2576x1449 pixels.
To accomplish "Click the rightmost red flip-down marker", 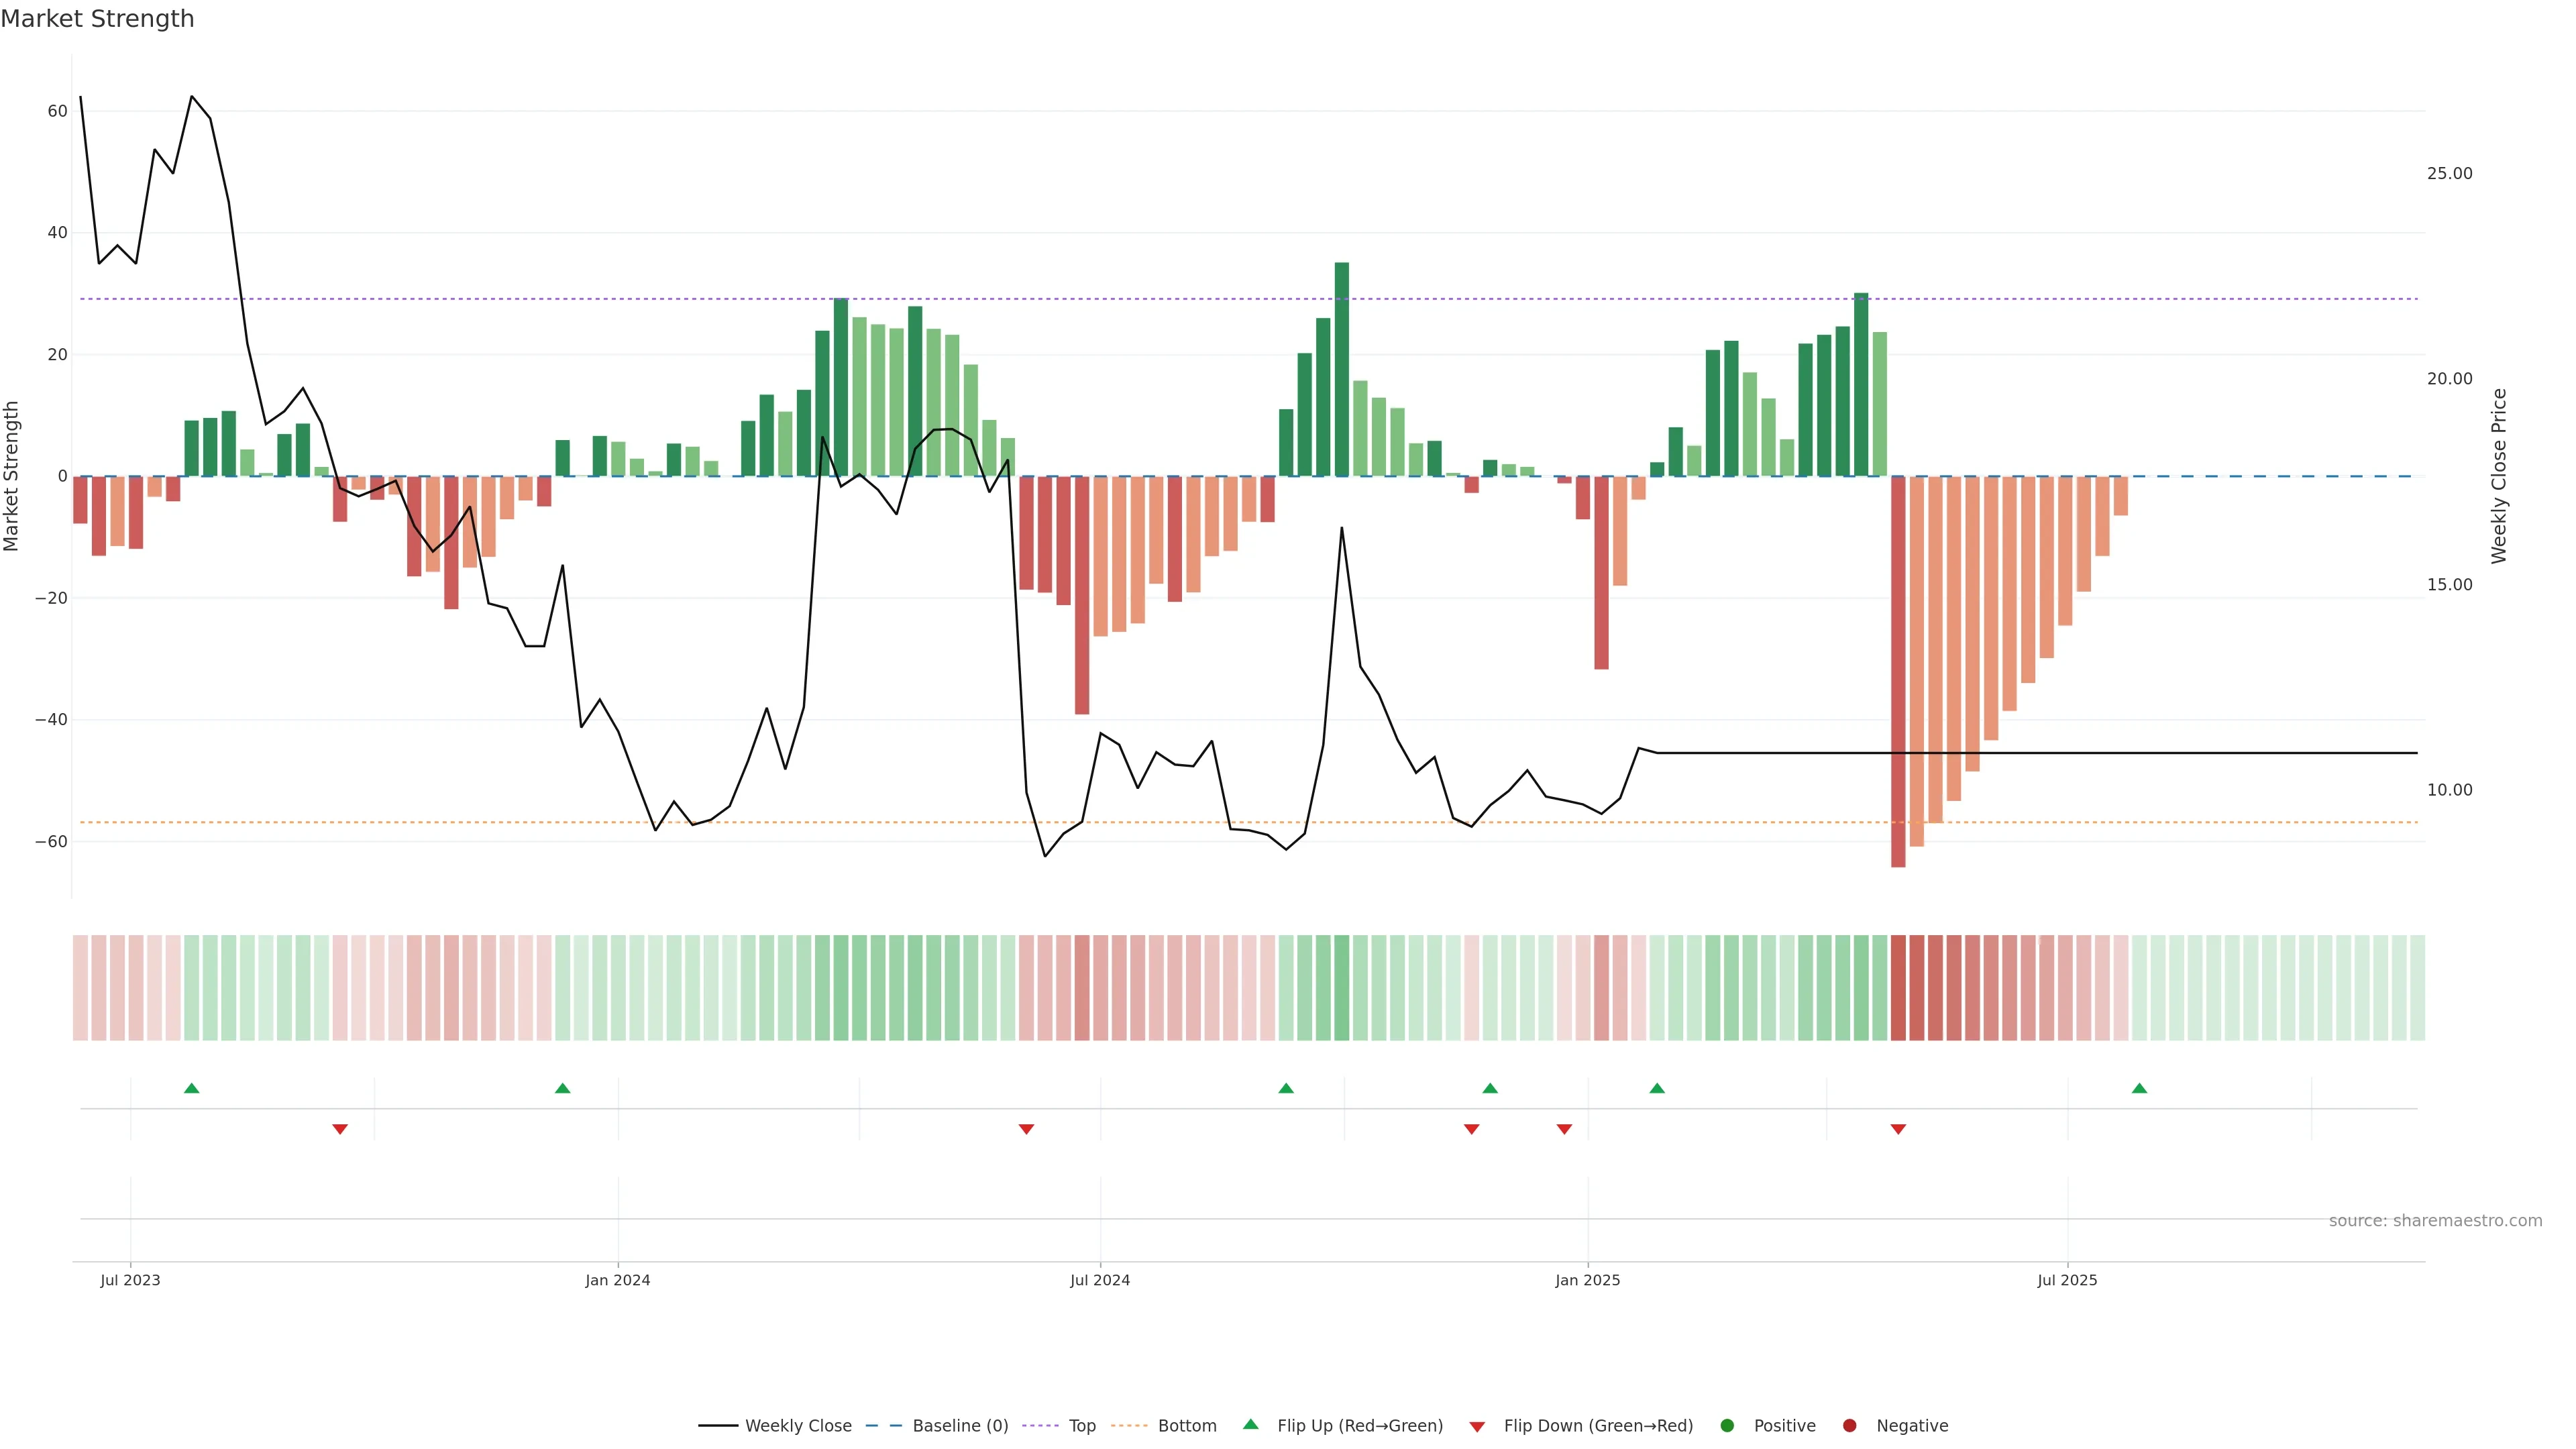I will tap(1898, 1129).
